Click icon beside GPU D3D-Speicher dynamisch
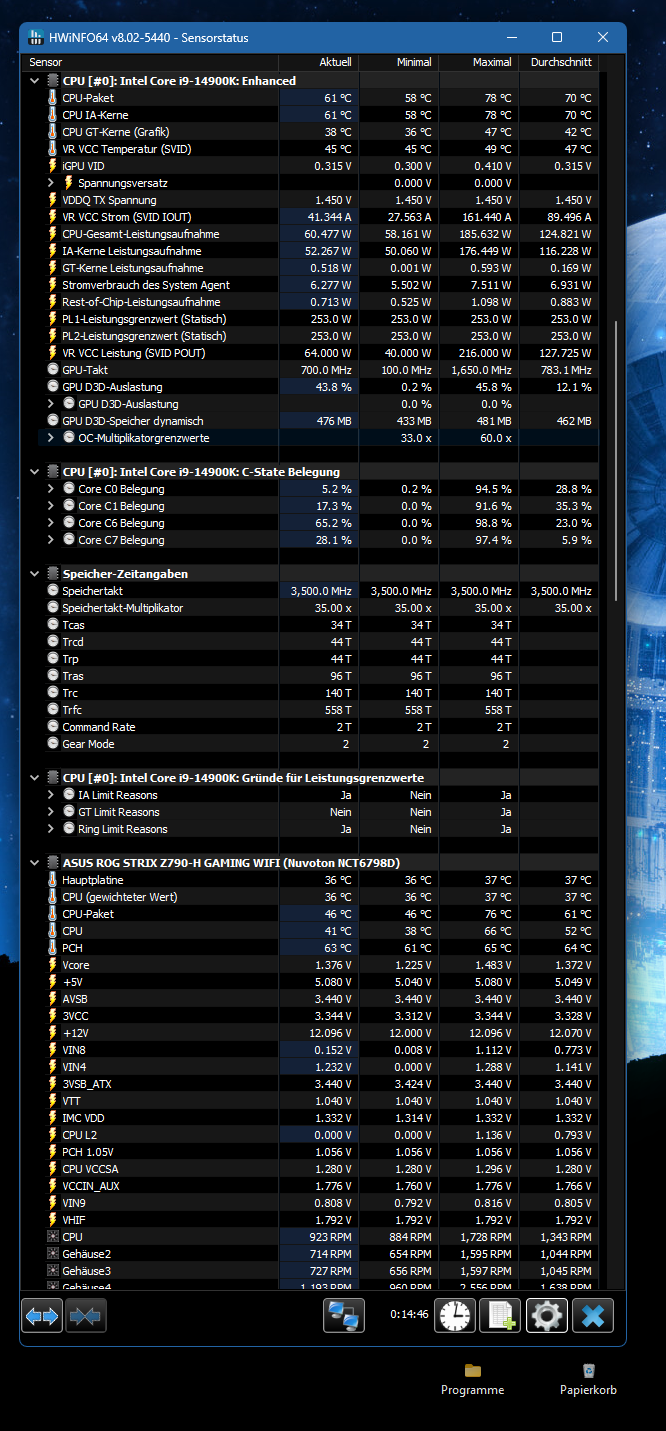Image resolution: width=666 pixels, height=1431 pixels. tap(53, 421)
